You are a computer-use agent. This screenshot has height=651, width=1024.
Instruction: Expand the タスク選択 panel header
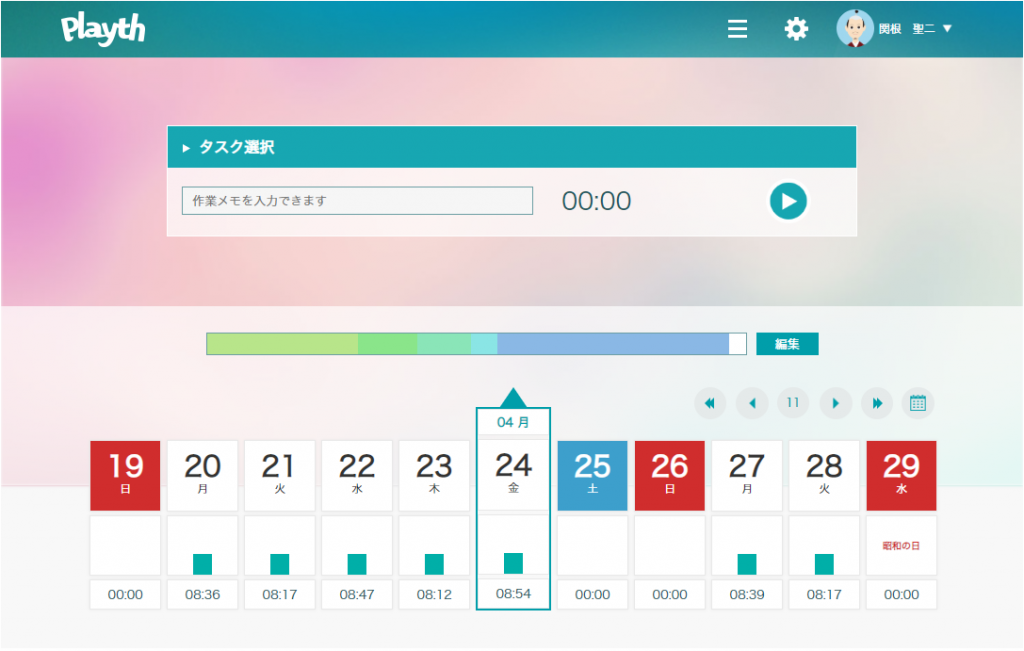coord(512,147)
